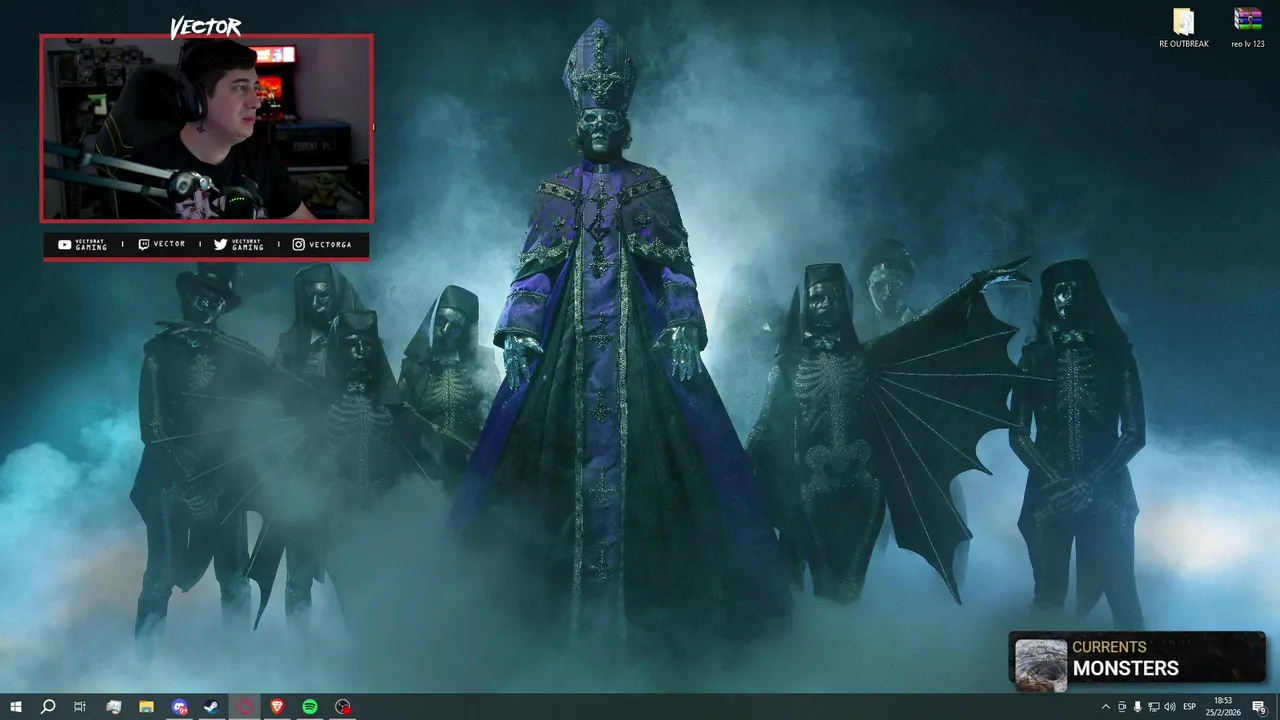1280x720 pixels.
Task: Change the ESP input language
Action: 1189,707
